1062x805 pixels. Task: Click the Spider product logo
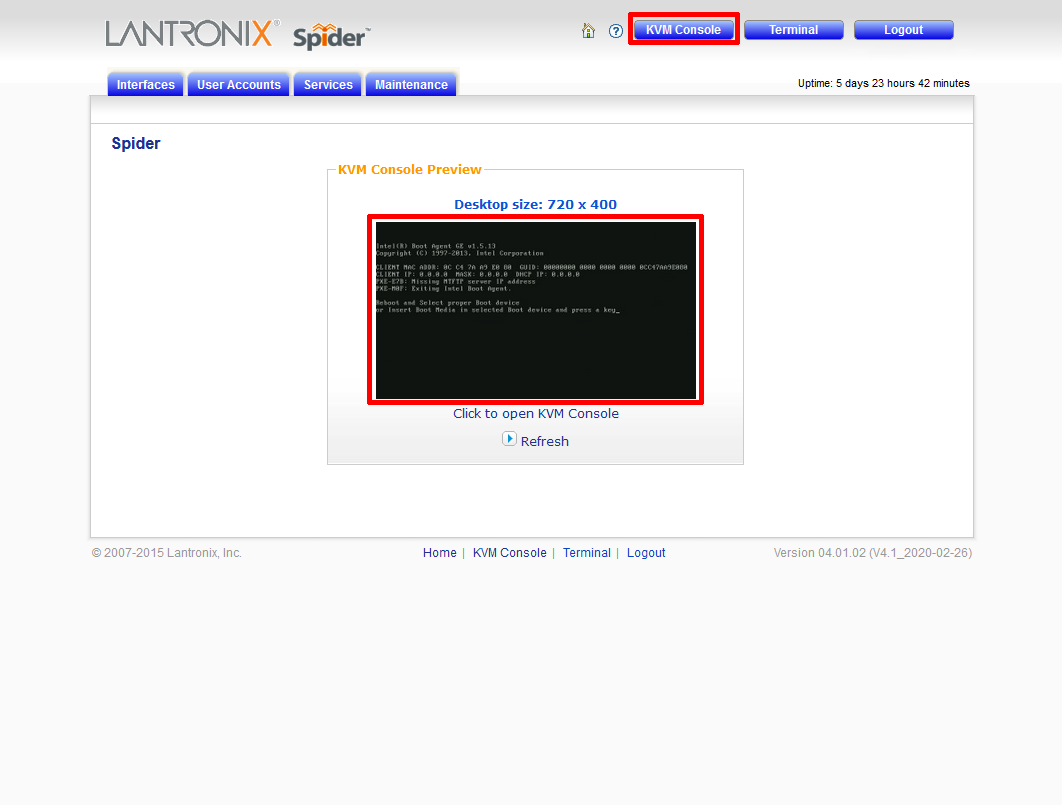point(331,37)
